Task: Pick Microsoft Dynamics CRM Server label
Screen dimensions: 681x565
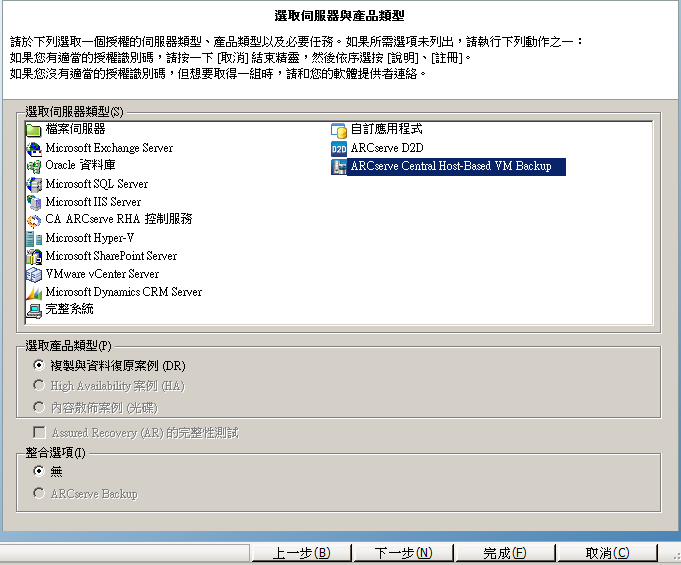Action: tap(124, 291)
